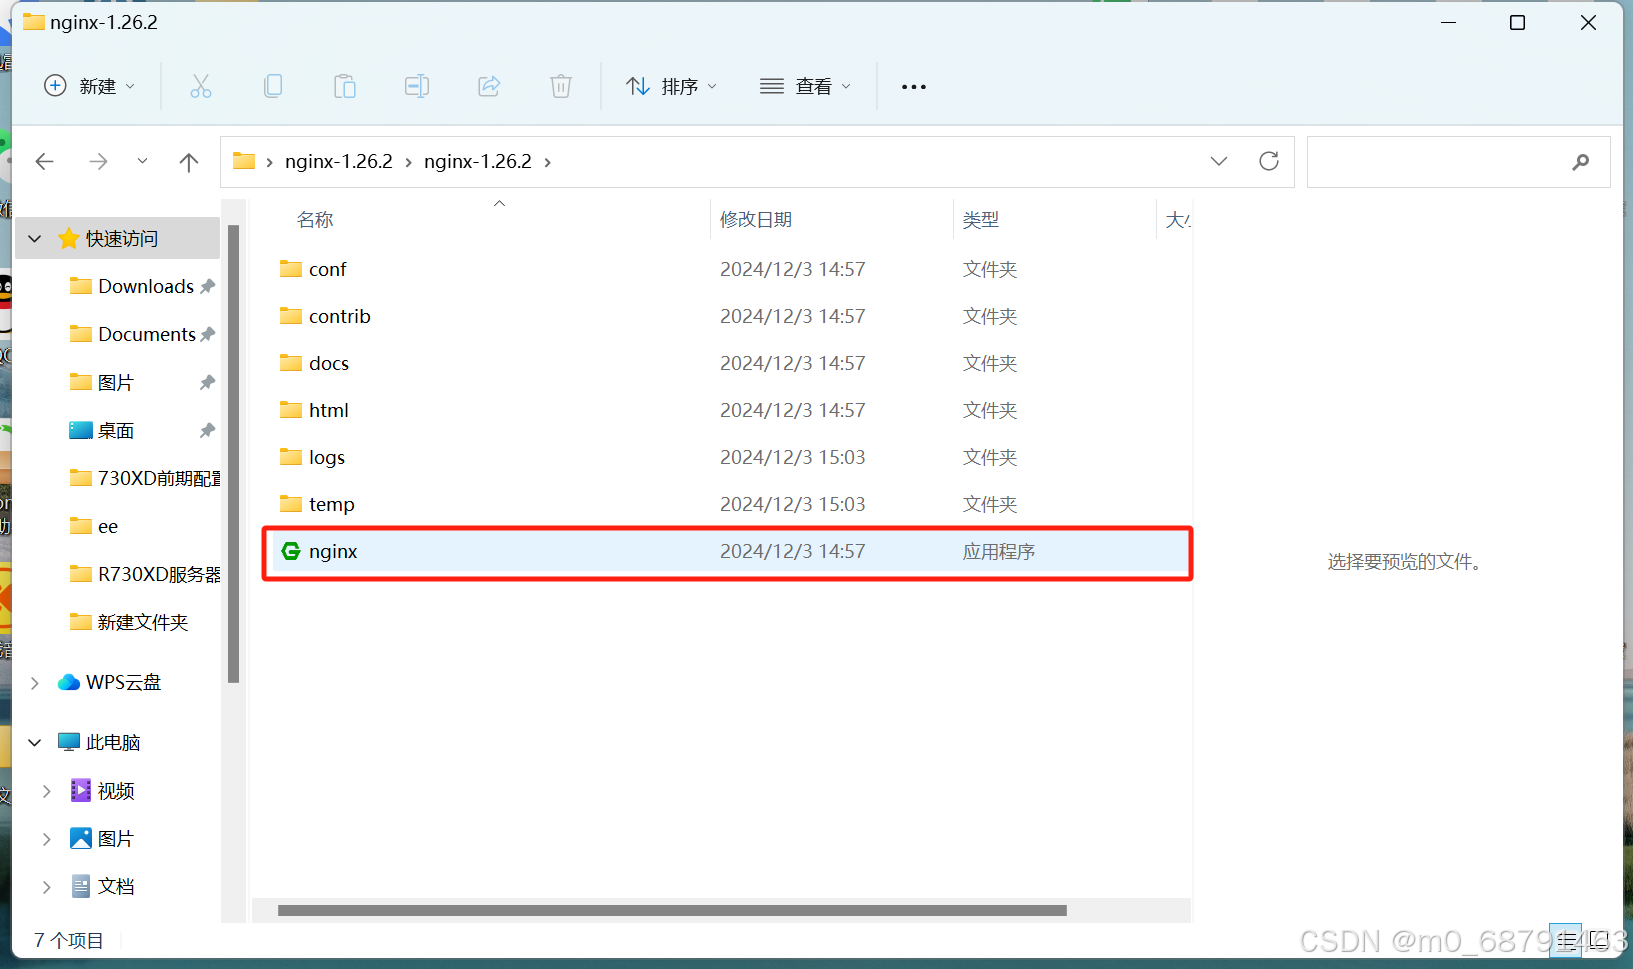The height and width of the screenshot is (969, 1633).
Task: Expand the 视频 tree node
Action: [x=47, y=791]
